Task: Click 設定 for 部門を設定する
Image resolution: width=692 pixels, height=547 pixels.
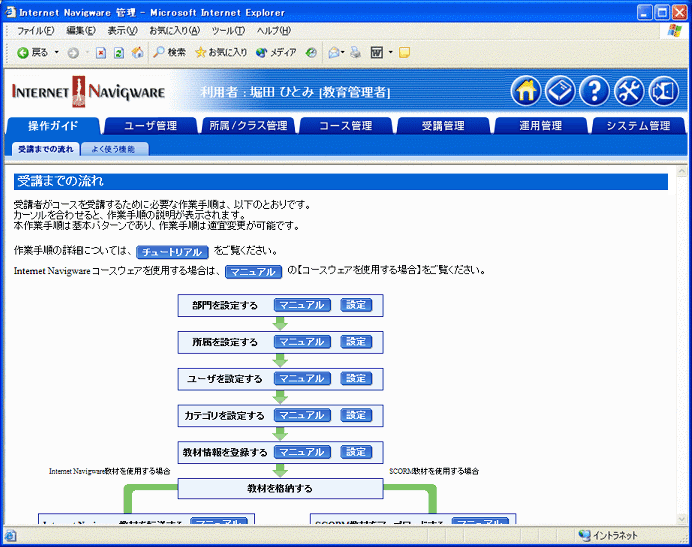Action: coord(356,305)
